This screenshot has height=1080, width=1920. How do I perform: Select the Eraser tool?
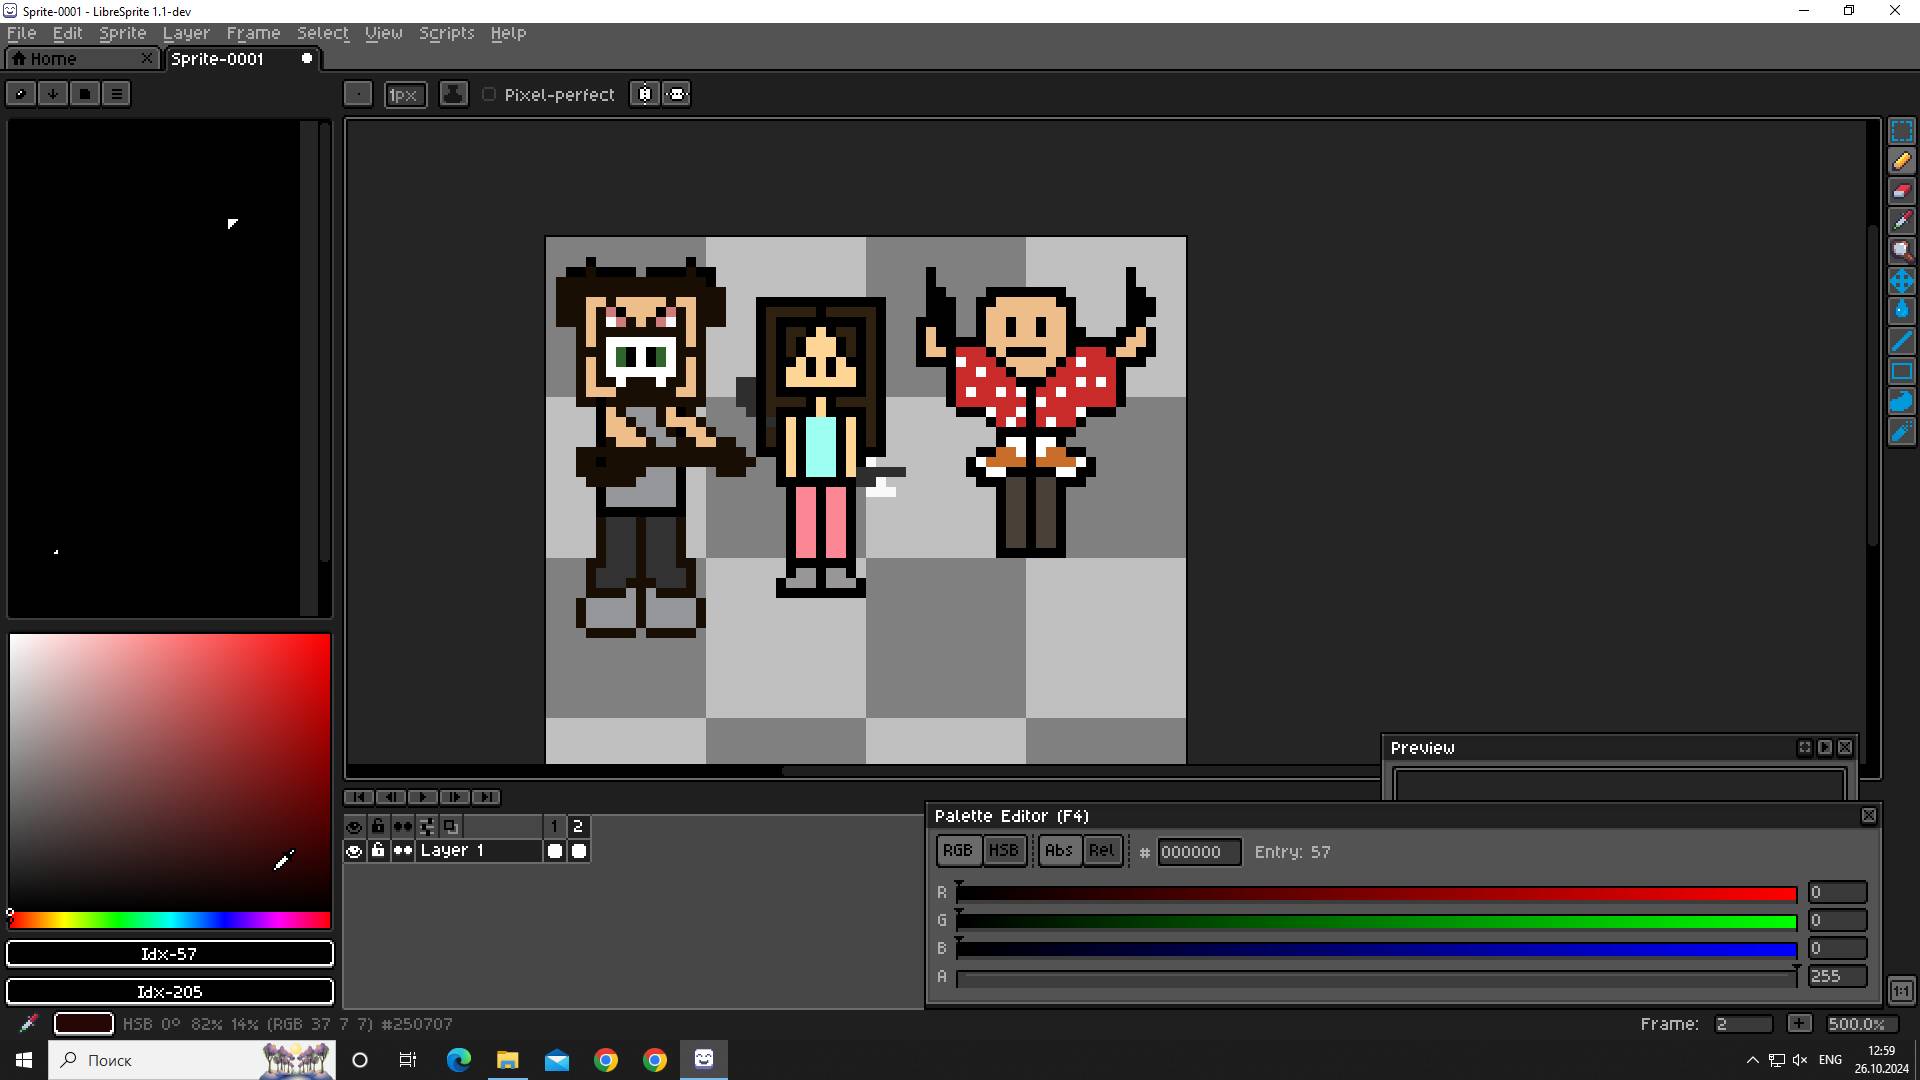pyautogui.click(x=1901, y=191)
